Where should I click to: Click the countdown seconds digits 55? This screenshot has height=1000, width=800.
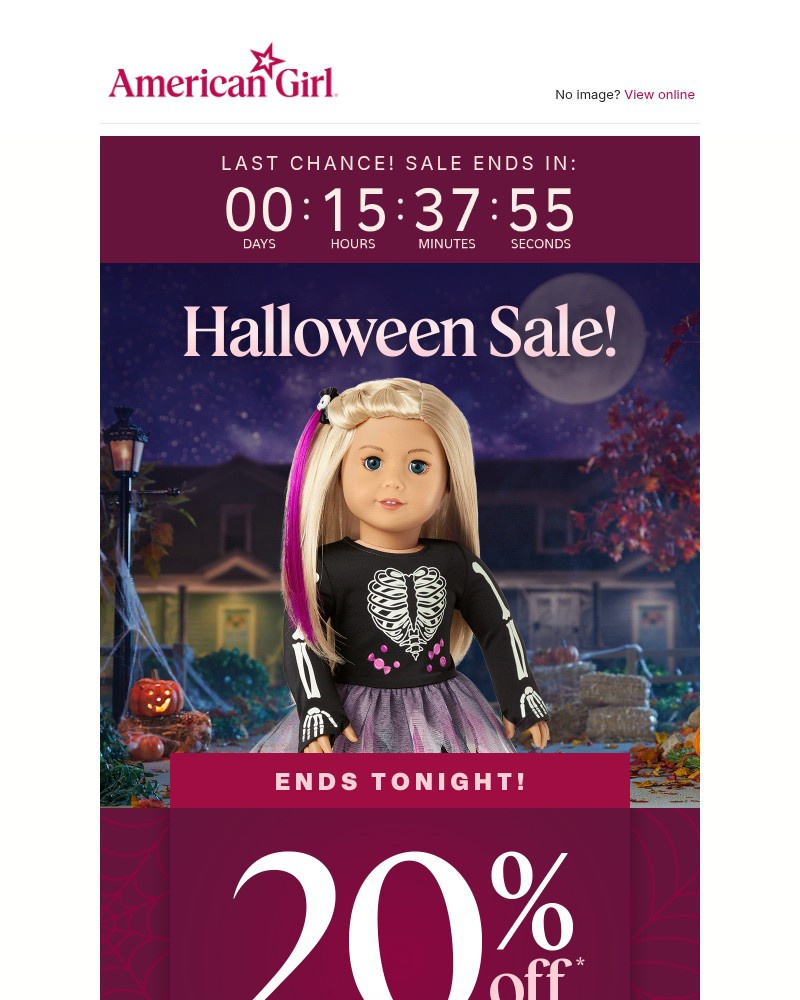[x=541, y=210]
